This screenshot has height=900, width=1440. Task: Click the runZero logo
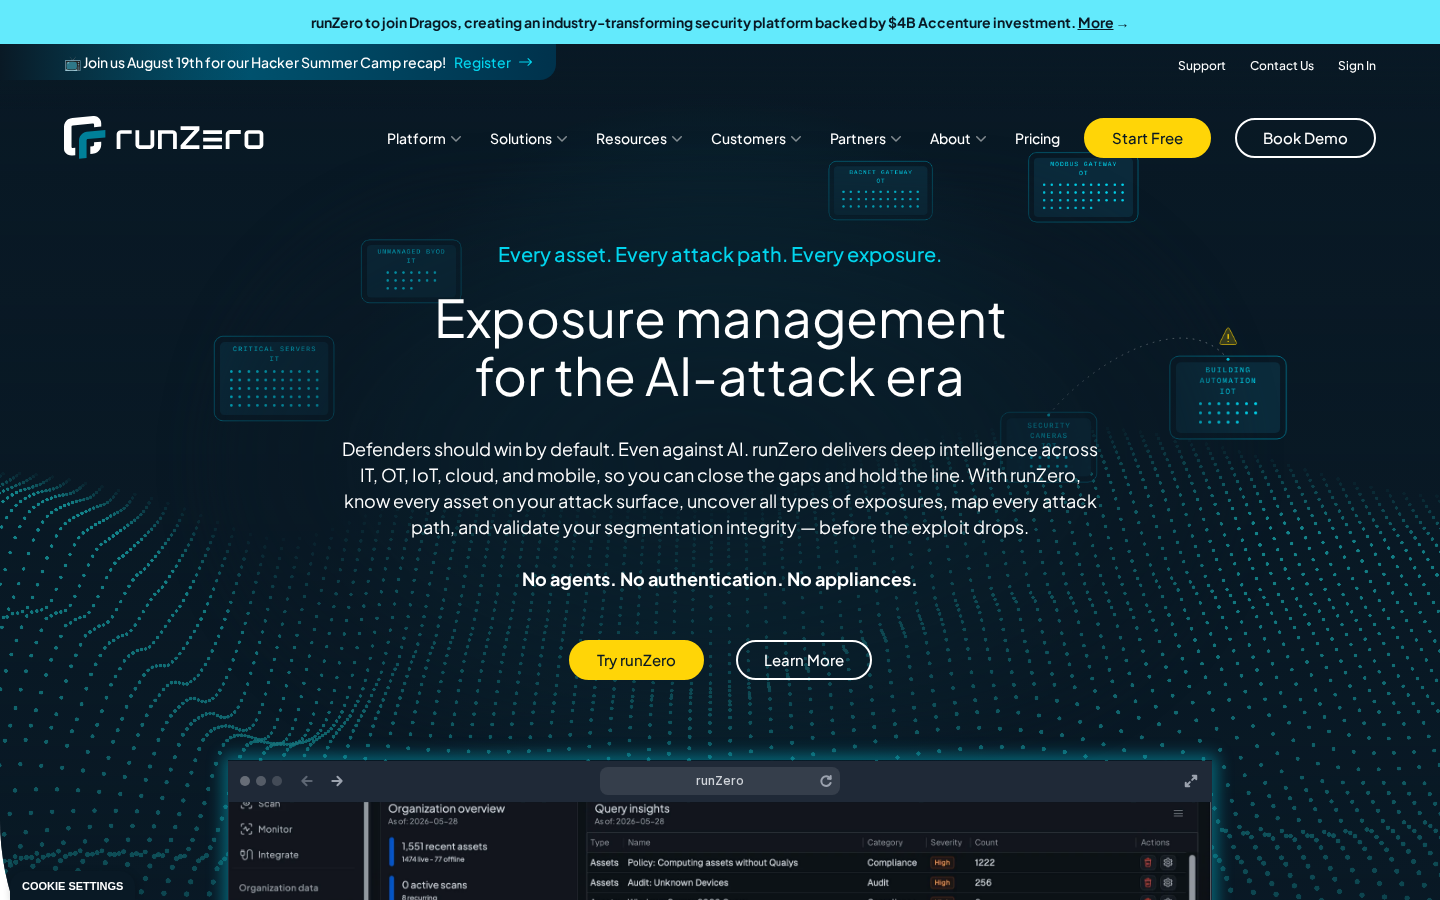(164, 138)
